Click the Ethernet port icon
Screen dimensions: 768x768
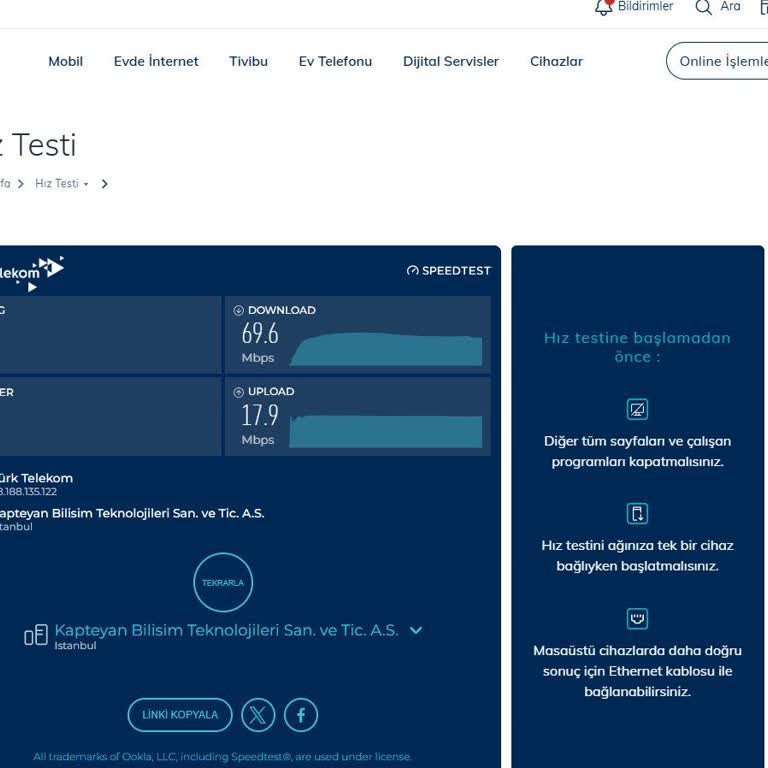pyautogui.click(x=637, y=619)
